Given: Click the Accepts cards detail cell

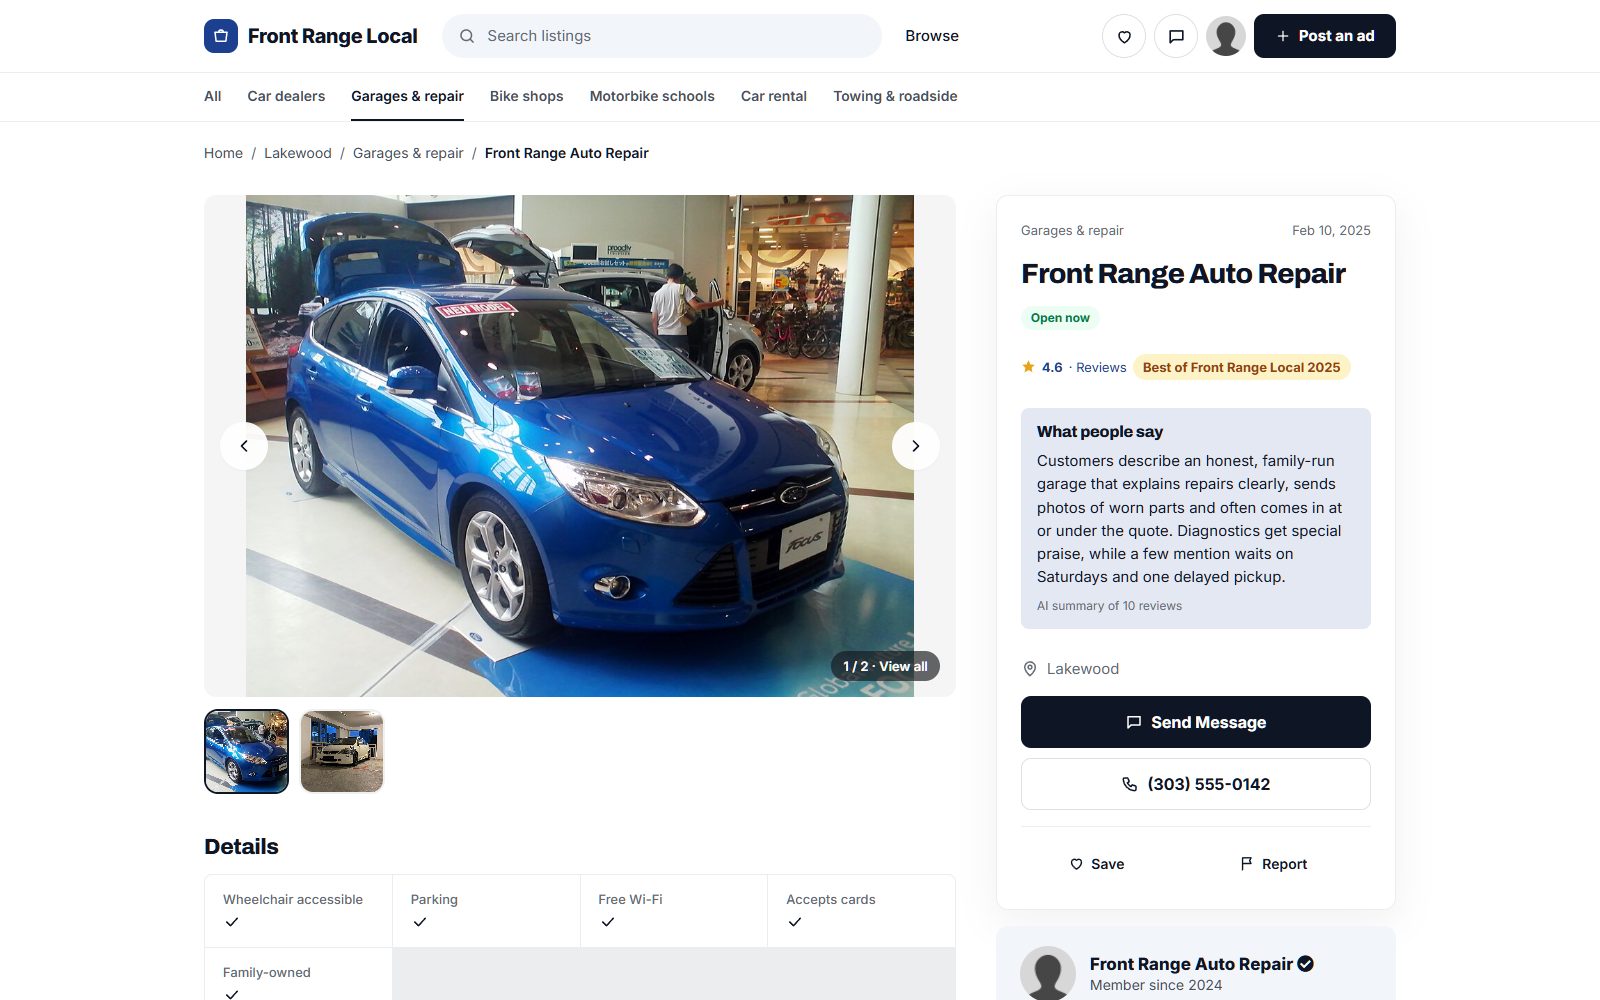Looking at the screenshot, I should tap(861, 911).
